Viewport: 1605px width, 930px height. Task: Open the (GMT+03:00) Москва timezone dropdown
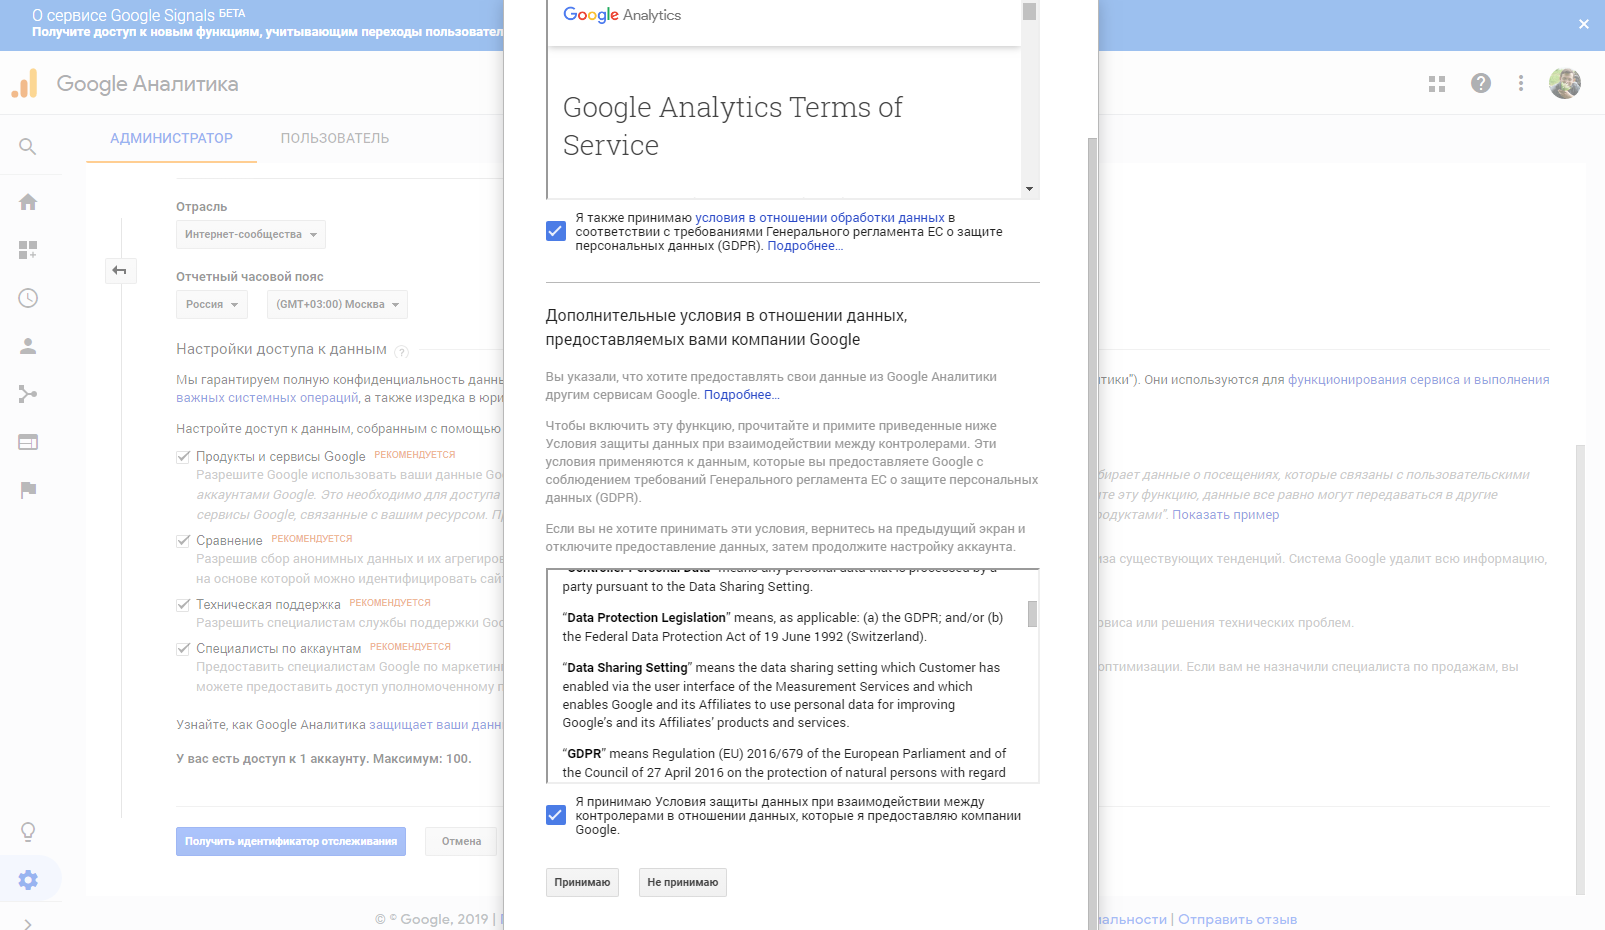pyautogui.click(x=337, y=304)
